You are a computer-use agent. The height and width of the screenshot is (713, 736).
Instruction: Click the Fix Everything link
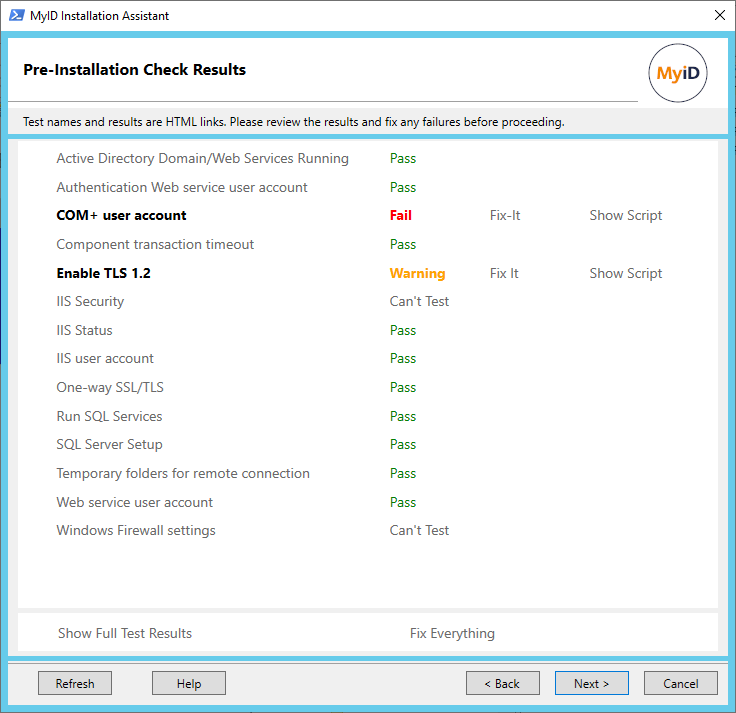click(452, 633)
